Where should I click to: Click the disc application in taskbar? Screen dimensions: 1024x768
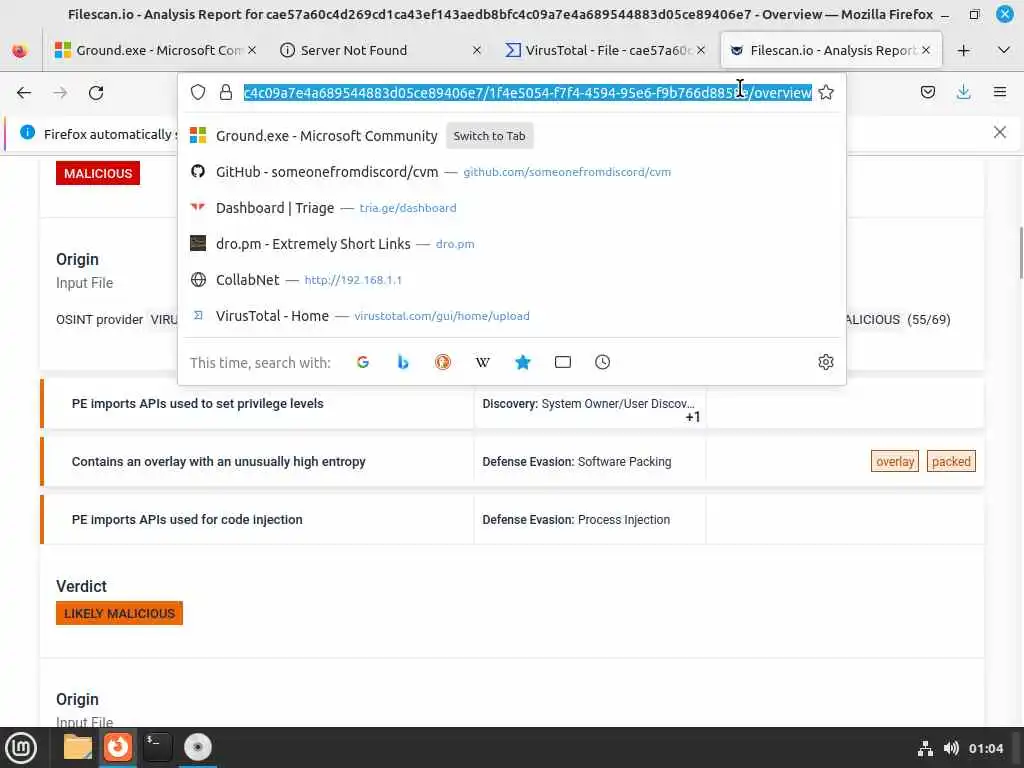(197, 747)
